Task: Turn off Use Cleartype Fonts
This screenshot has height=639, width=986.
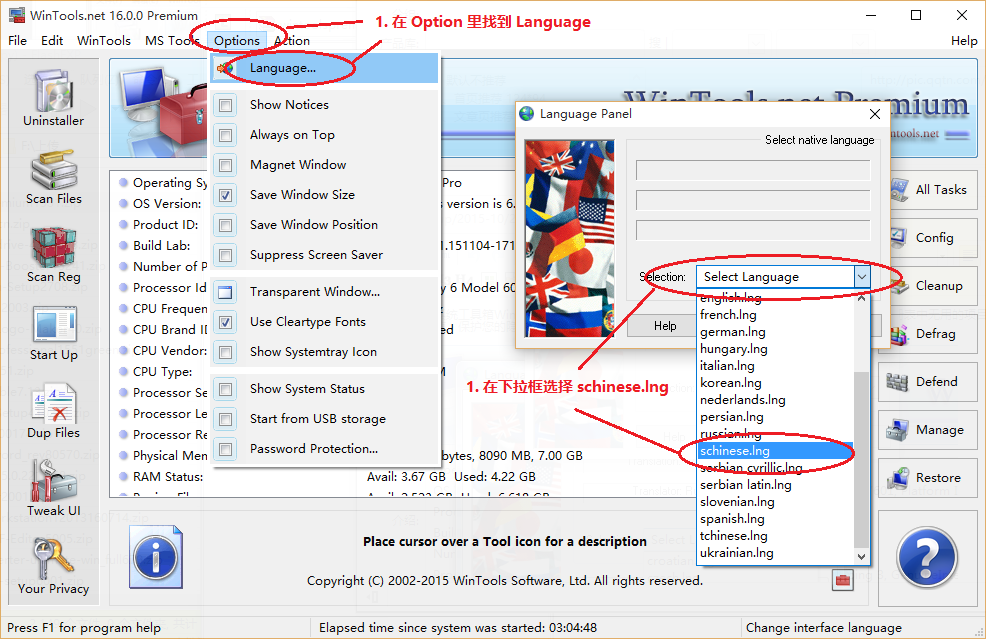Action: (x=226, y=322)
